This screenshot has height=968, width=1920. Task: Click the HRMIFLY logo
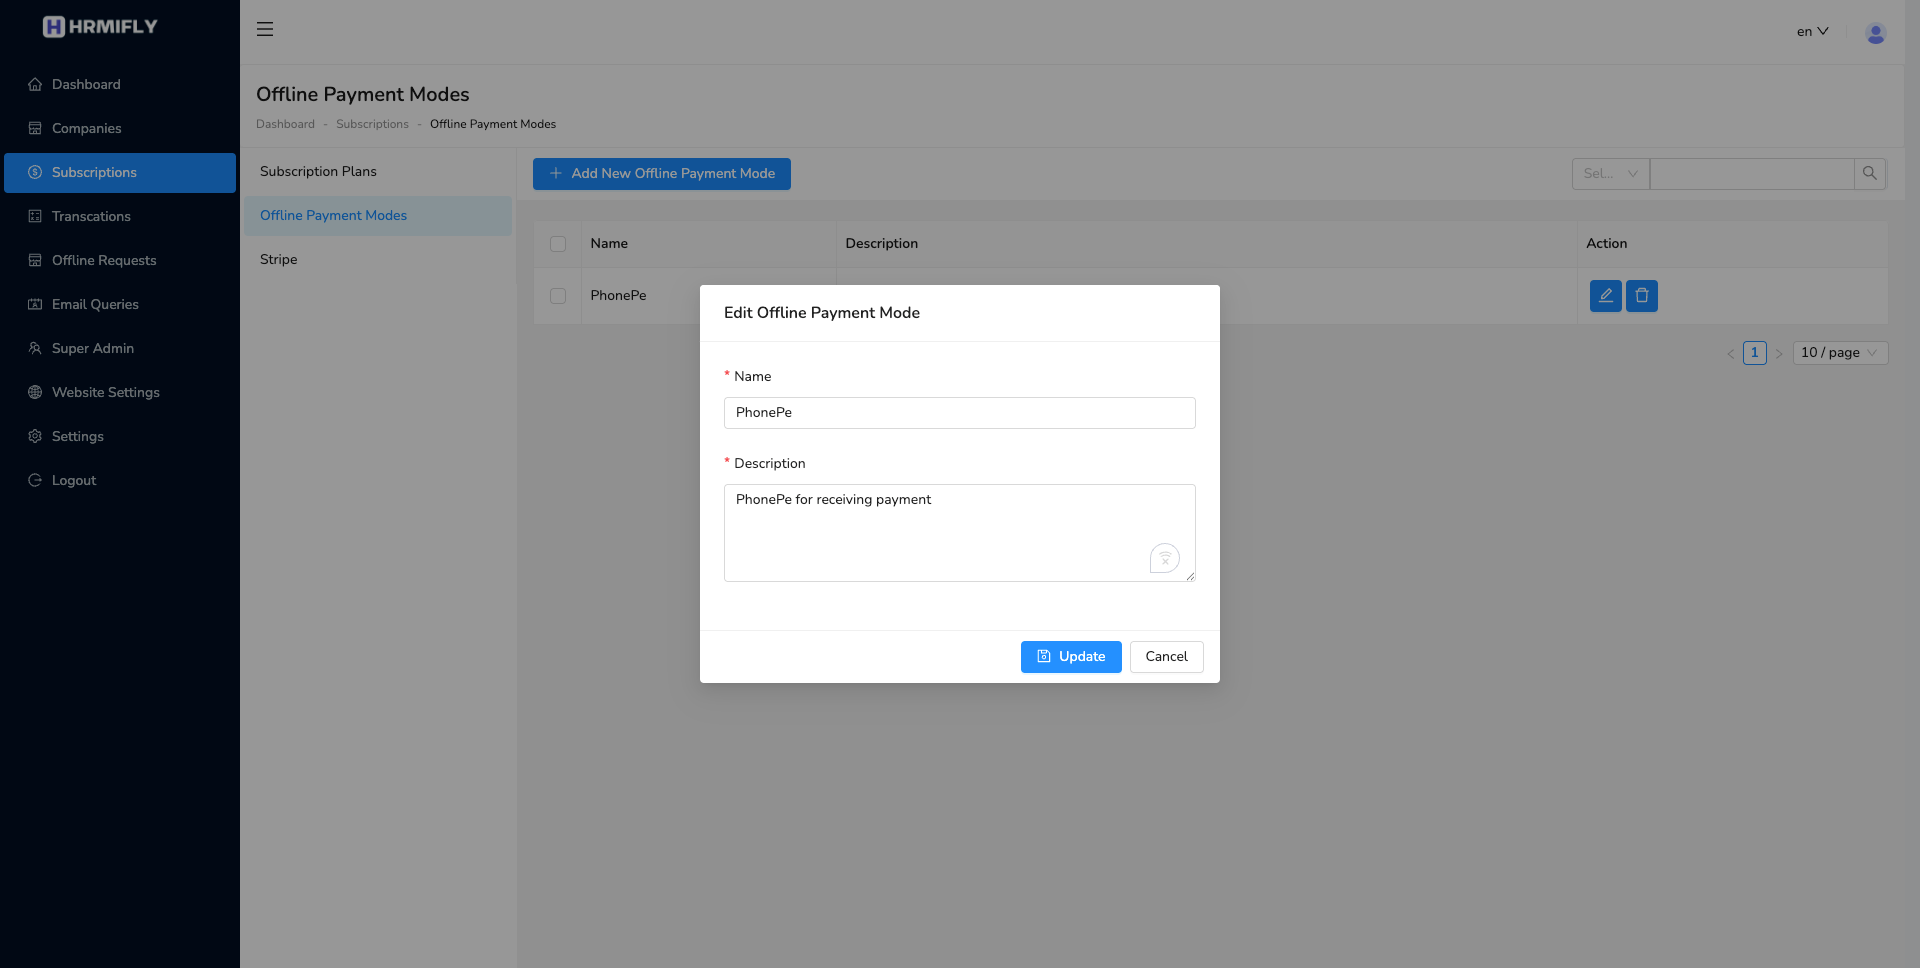coord(100,27)
